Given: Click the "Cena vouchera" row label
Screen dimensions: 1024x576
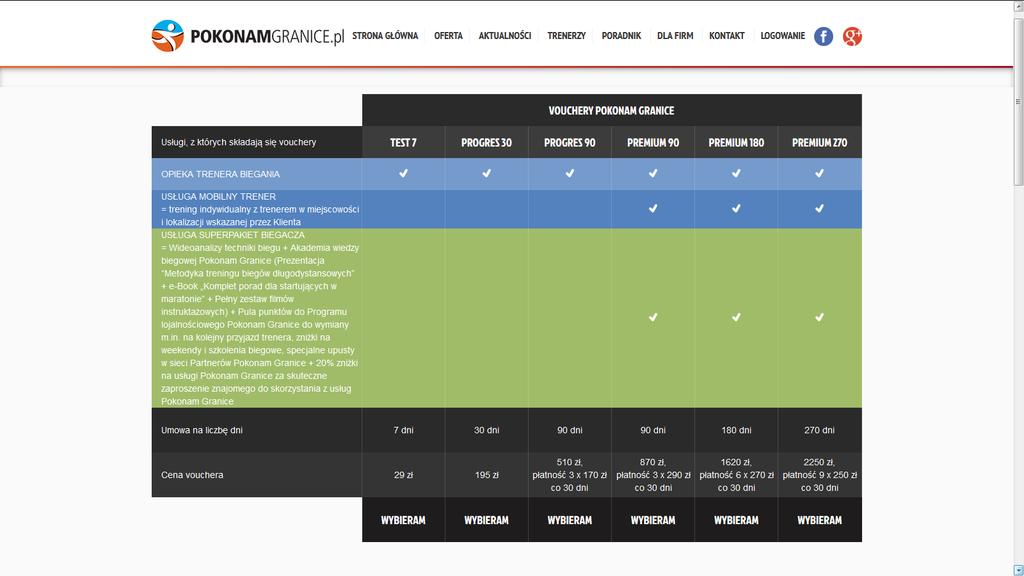Looking at the screenshot, I should pos(192,475).
